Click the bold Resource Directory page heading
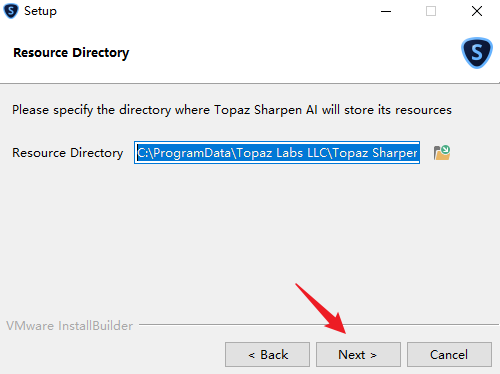 point(71,53)
